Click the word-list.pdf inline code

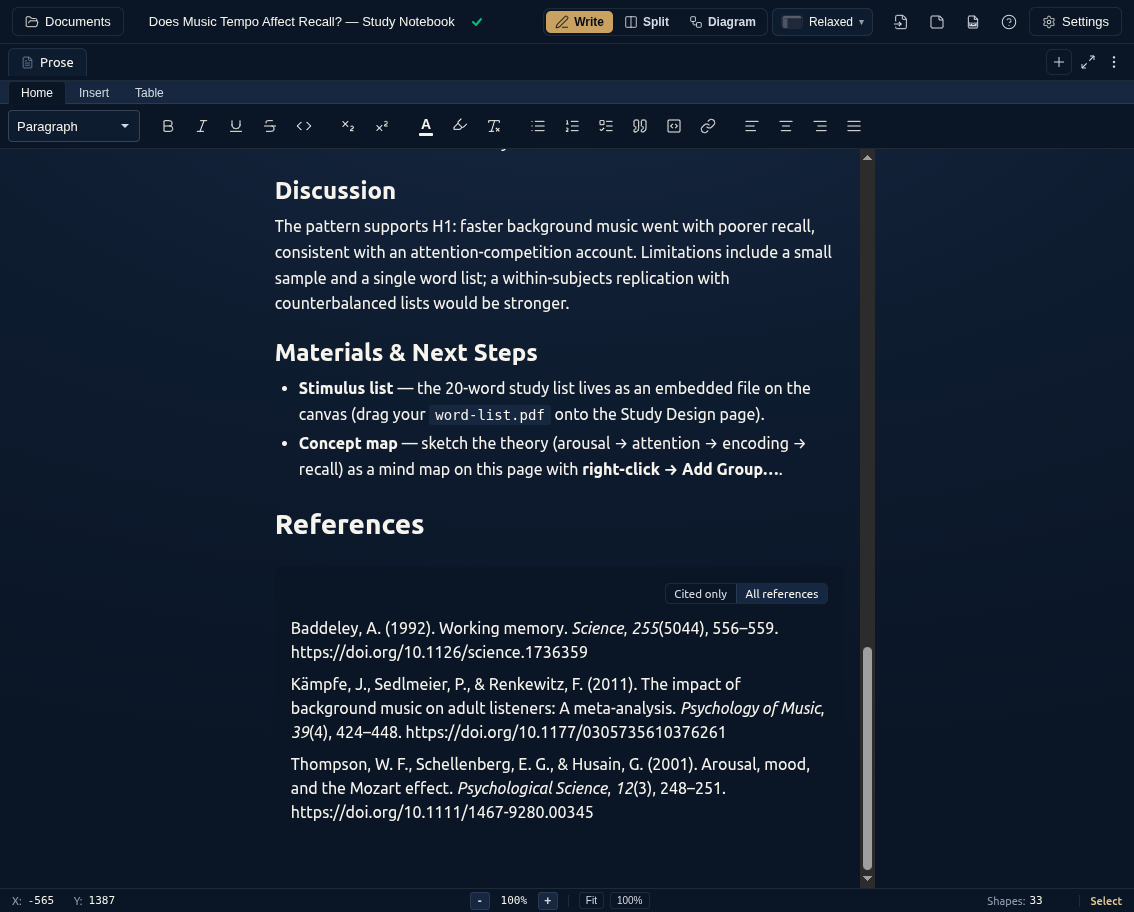490,415
